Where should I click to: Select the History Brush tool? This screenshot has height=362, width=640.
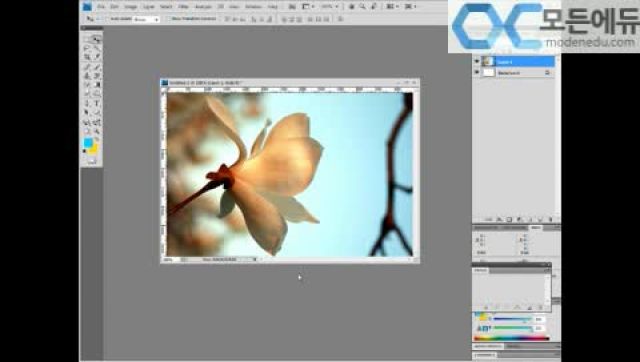pos(96,75)
